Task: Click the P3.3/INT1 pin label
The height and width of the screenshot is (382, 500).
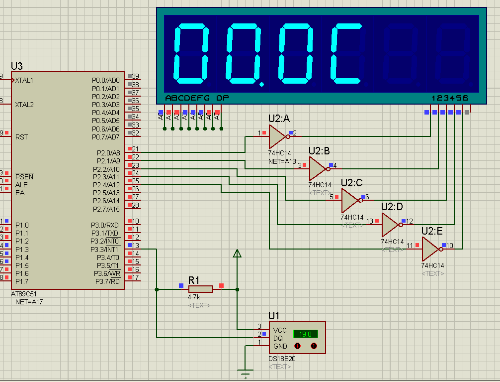Action: tap(105, 249)
